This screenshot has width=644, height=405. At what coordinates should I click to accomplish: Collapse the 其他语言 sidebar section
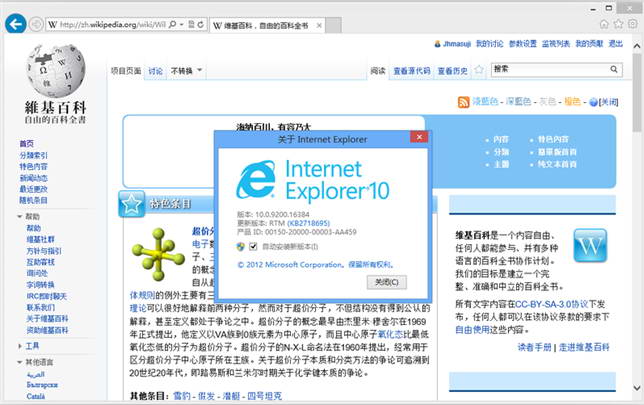click(20, 362)
